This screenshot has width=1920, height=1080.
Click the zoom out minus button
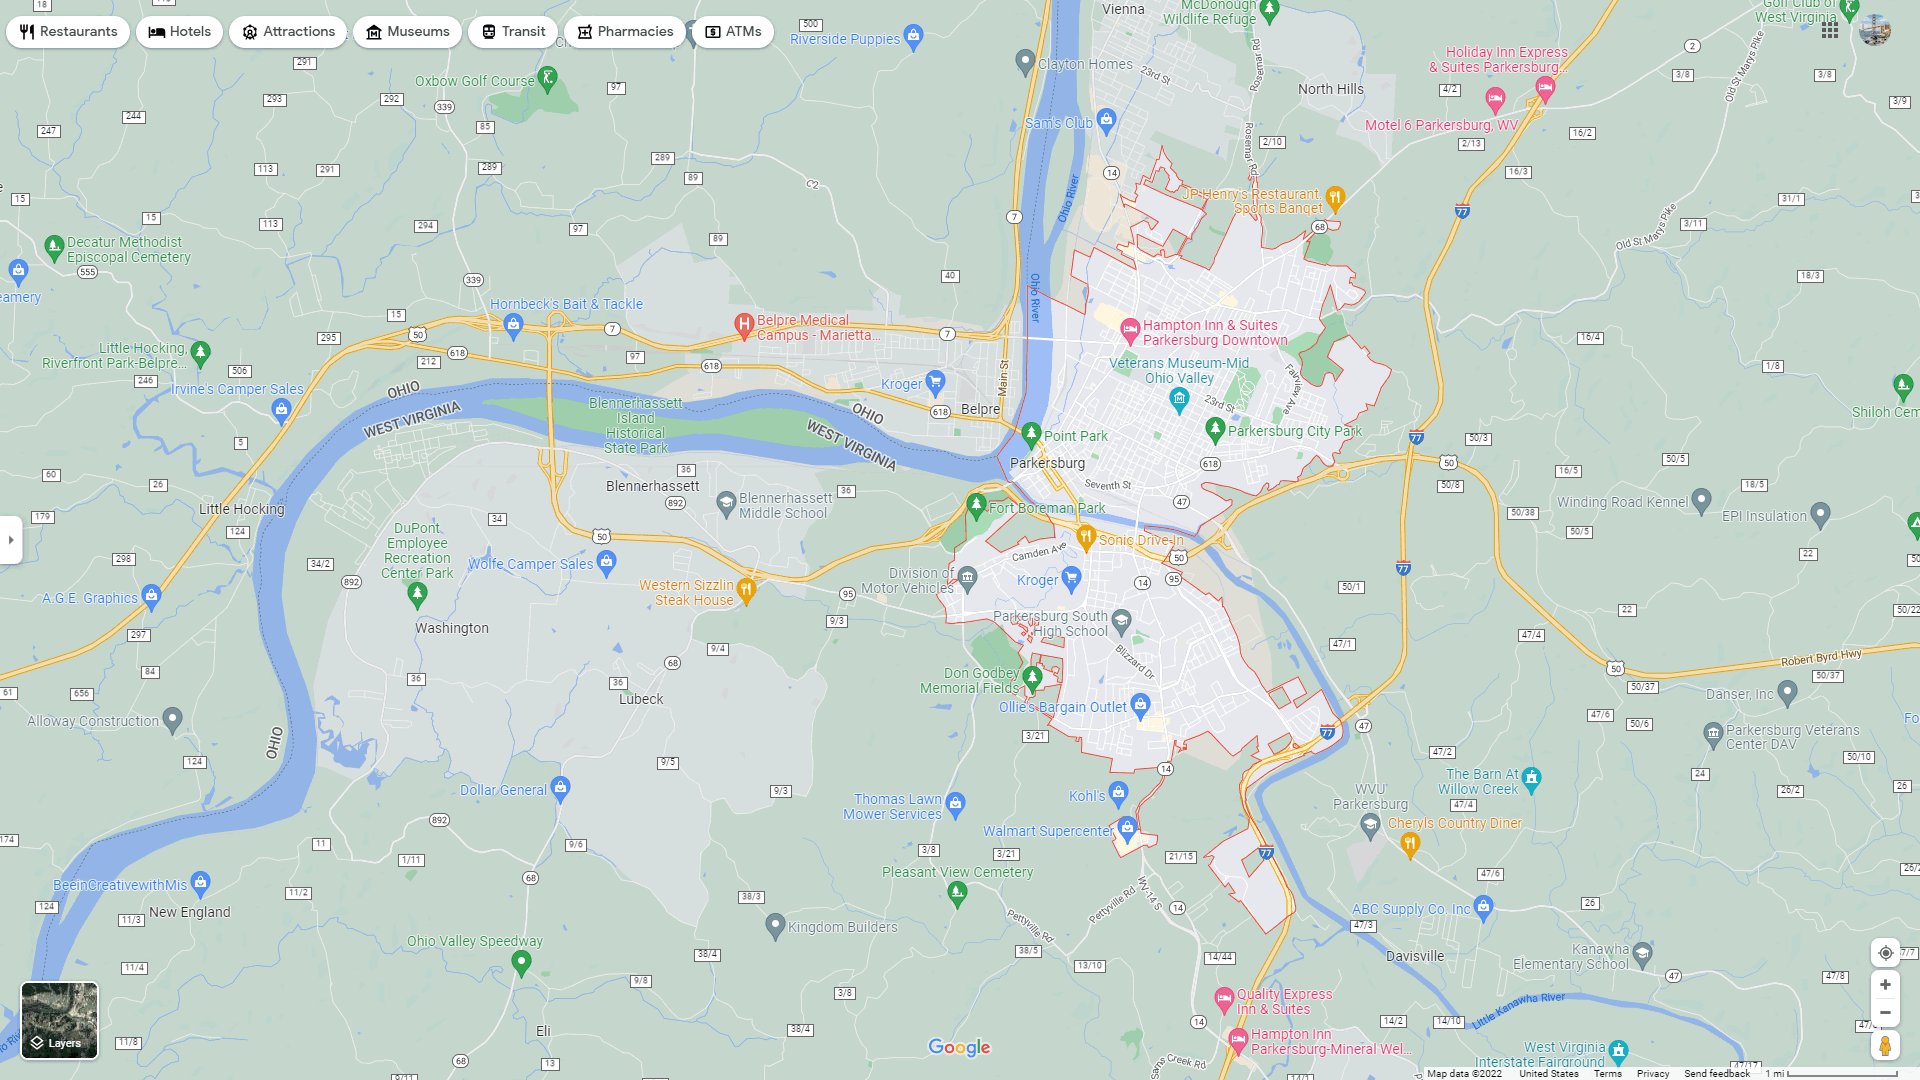click(x=1885, y=1013)
